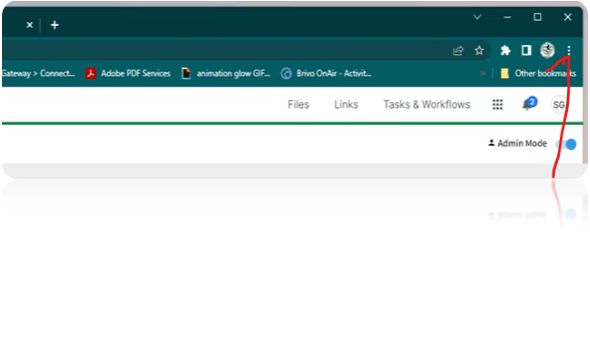Open notifications bell with 2 badge
This screenshot has height=361, width=590.
(x=529, y=104)
